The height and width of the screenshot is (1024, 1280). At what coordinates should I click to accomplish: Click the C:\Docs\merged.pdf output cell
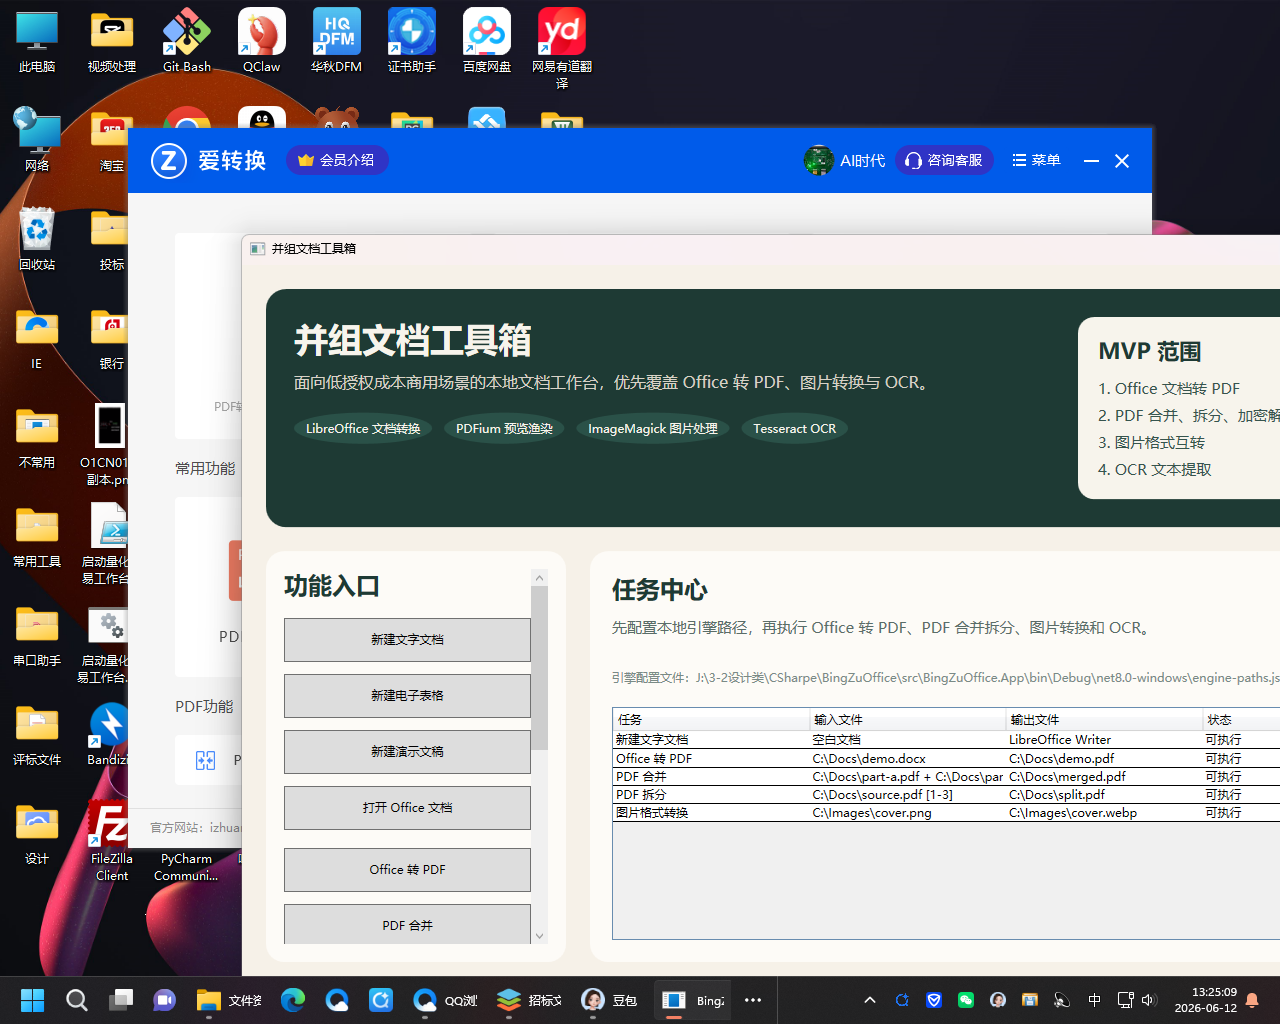pyautogui.click(x=1104, y=777)
